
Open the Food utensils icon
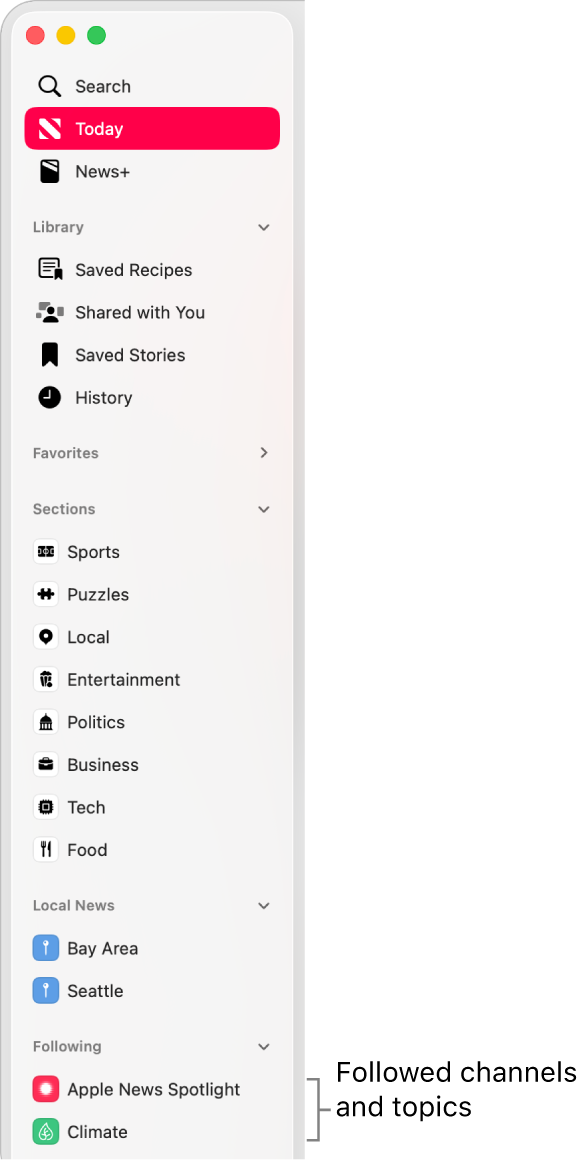tap(46, 849)
